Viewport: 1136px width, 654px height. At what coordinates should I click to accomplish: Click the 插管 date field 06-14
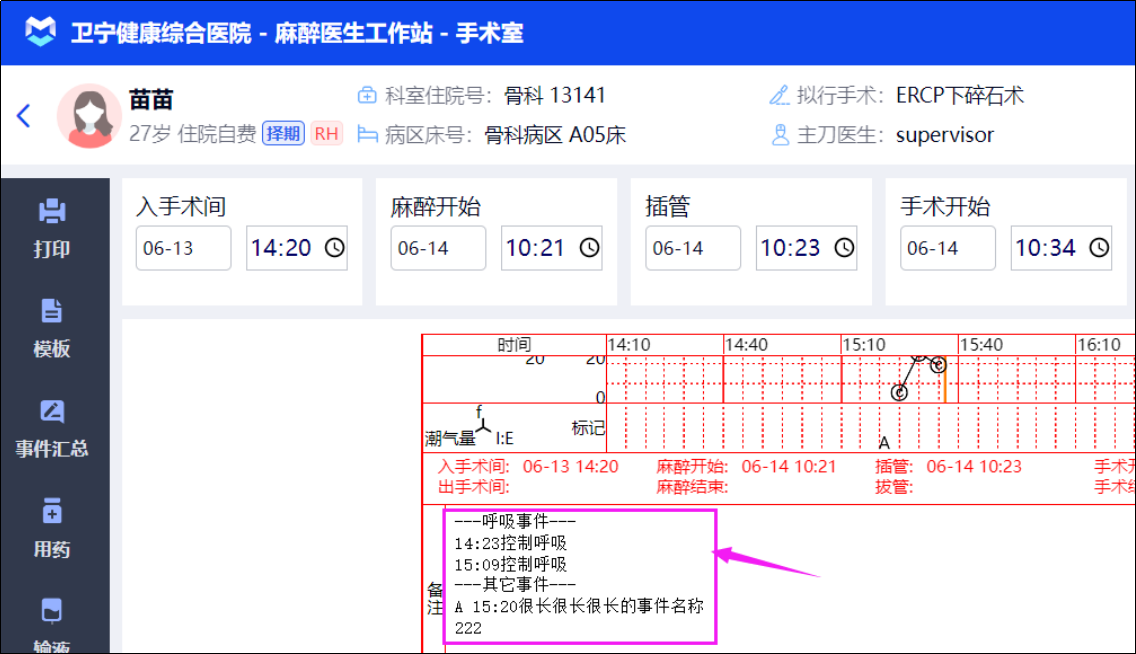[693, 248]
